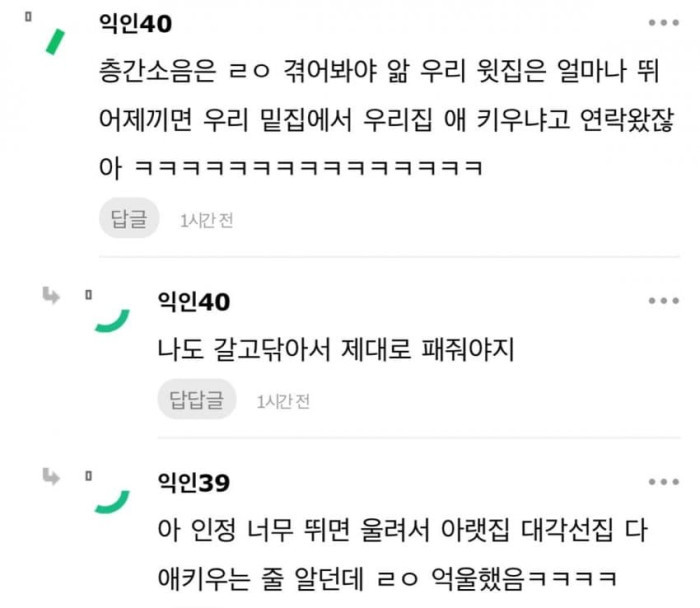Click the reply text starting with 아 인정 너무 뛰면
The width and height of the screenshot is (700, 608).
403,554
